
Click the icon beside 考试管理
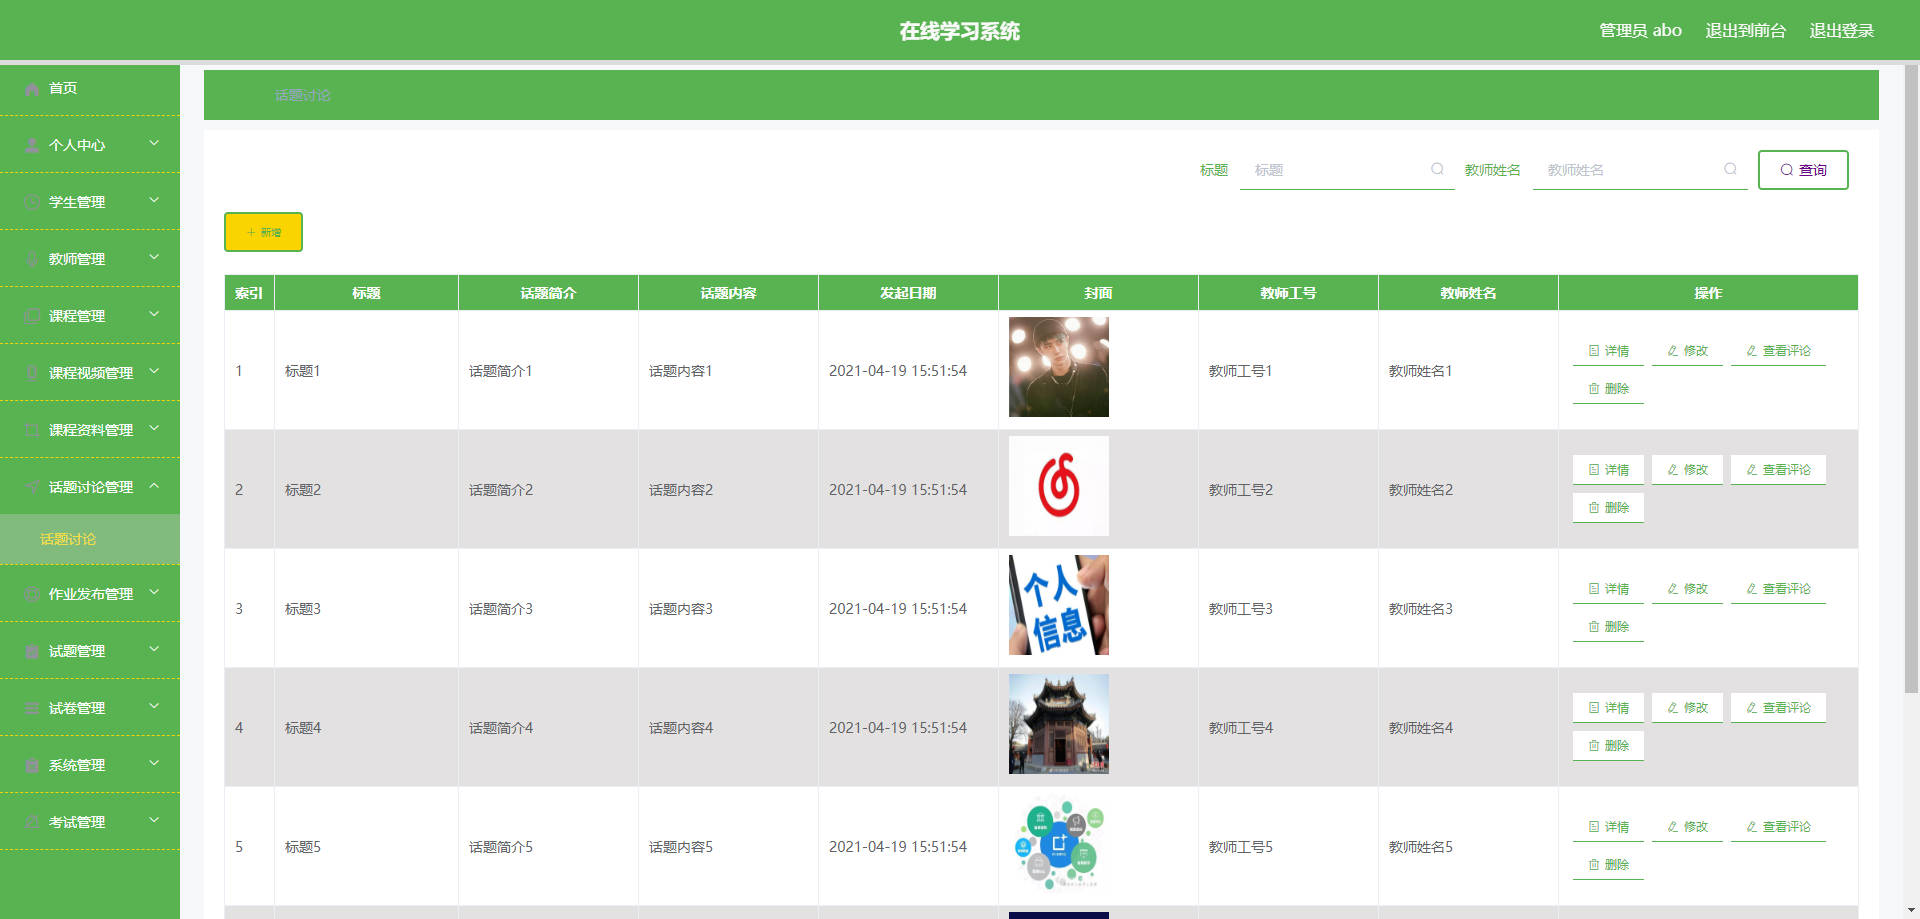click(x=32, y=822)
